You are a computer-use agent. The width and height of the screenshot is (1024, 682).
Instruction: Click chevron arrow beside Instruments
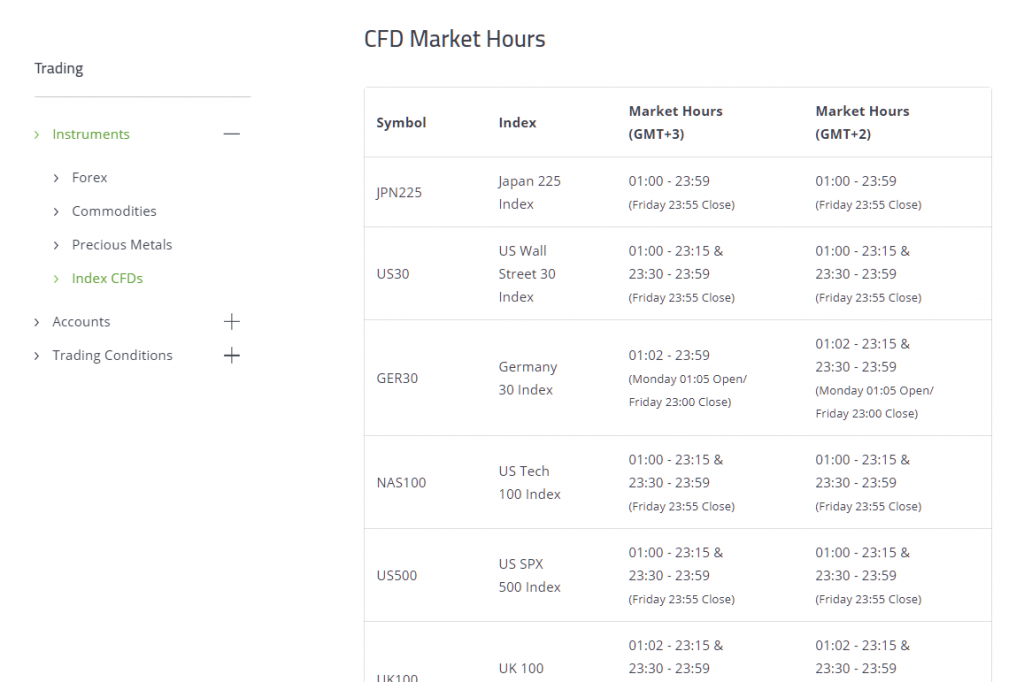tap(37, 135)
